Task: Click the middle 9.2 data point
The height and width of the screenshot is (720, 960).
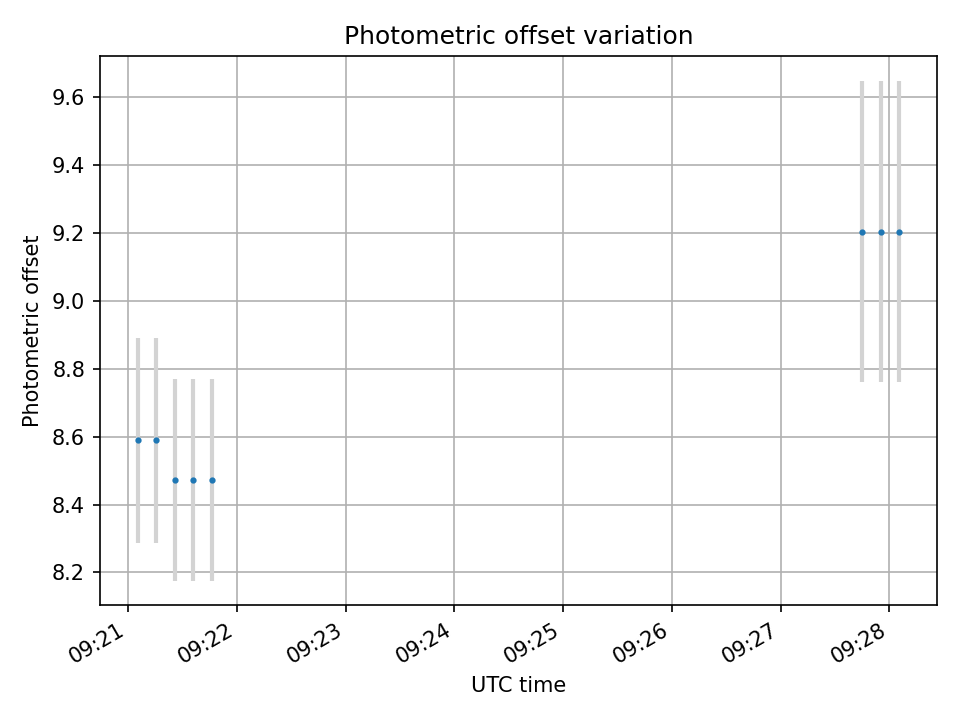Action: [882, 233]
